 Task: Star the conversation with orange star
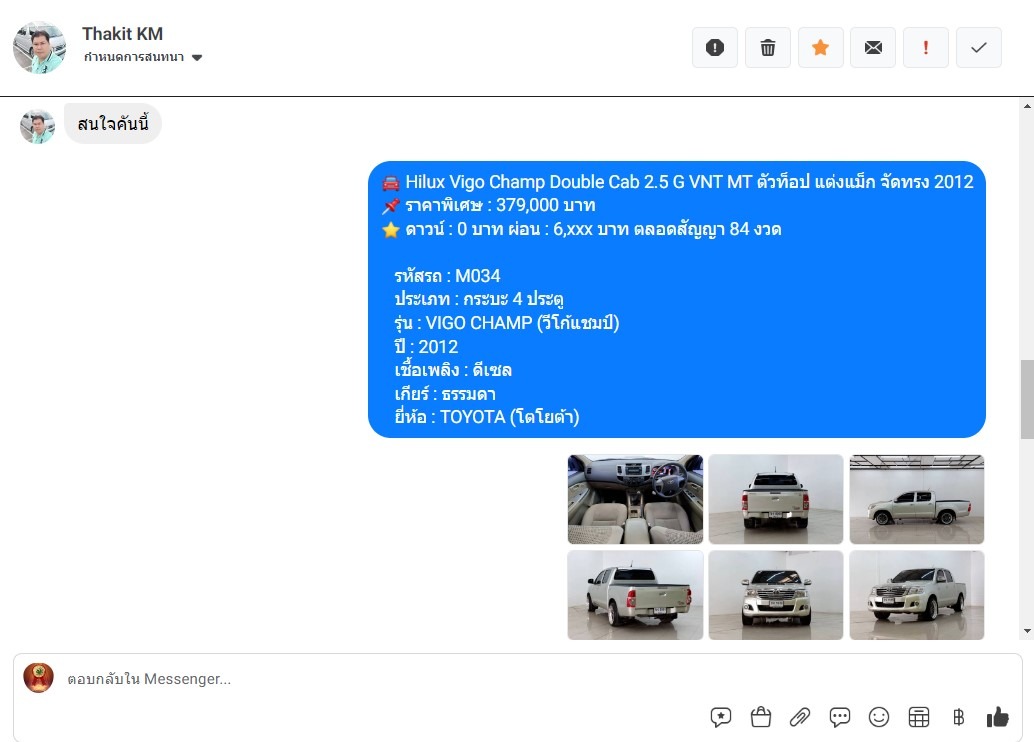(820, 47)
